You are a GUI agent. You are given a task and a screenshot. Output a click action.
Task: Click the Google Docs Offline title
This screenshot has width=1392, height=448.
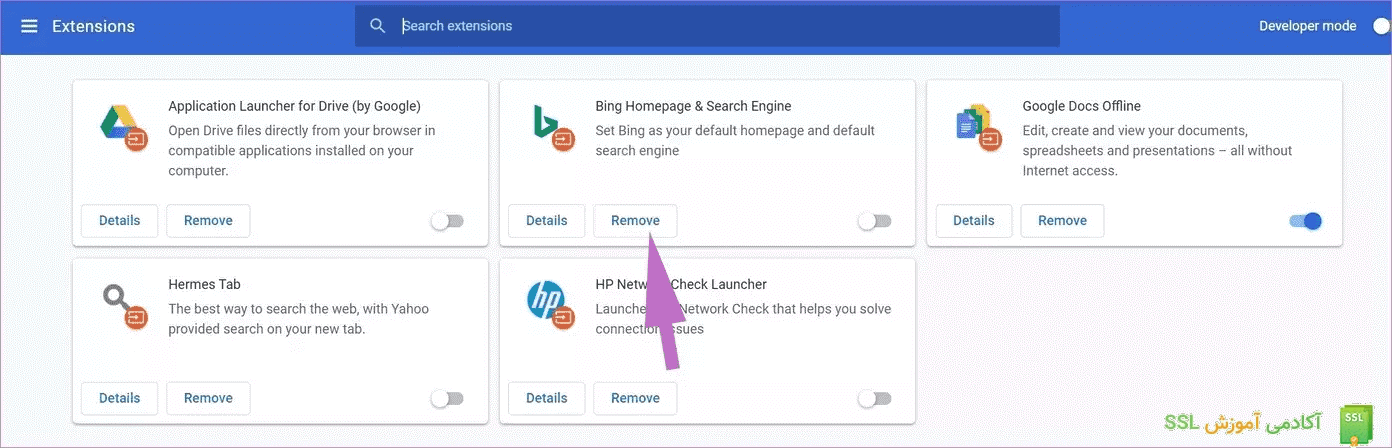point(1081,106)
